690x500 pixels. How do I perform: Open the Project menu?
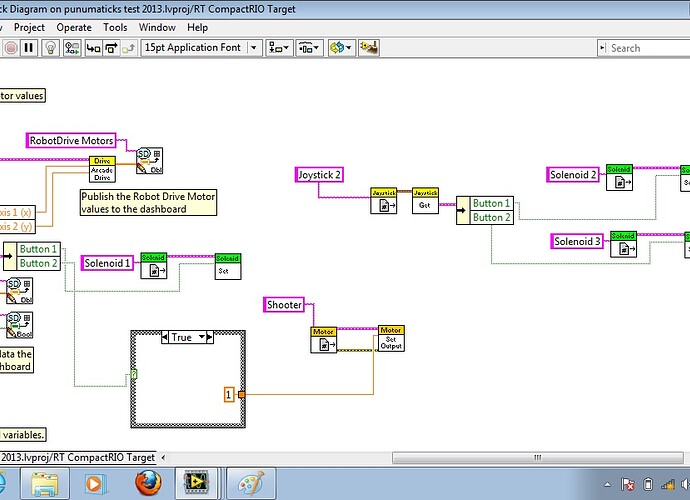(x=29, y=27)
